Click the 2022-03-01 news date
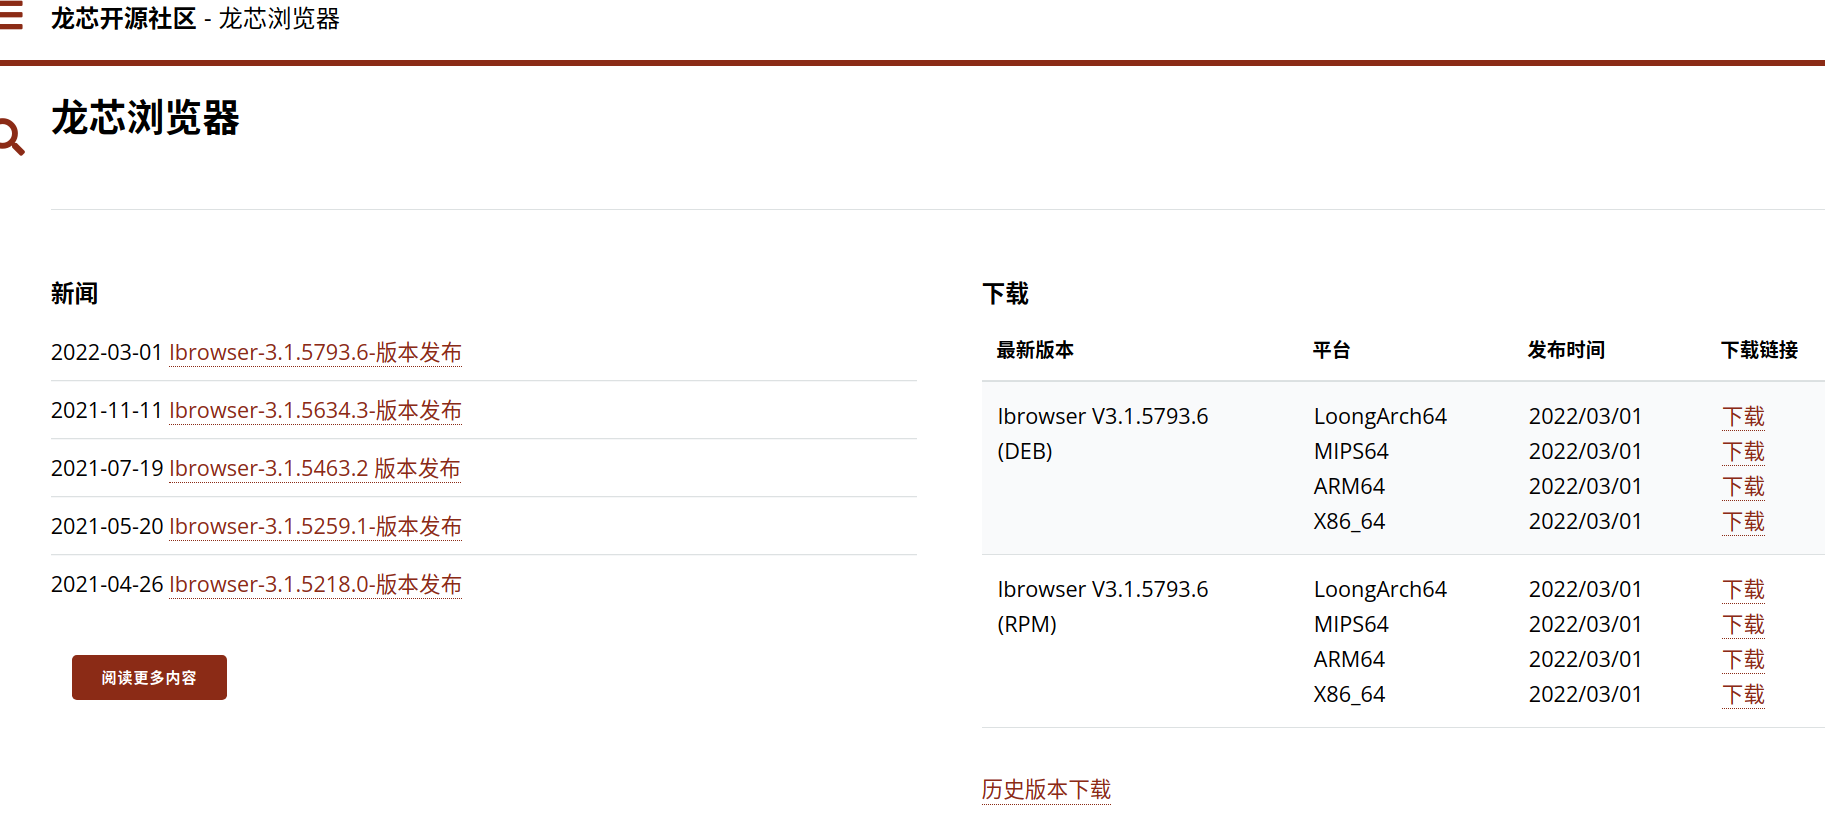This screenshot has height=824, width=1825. [107, 353]
